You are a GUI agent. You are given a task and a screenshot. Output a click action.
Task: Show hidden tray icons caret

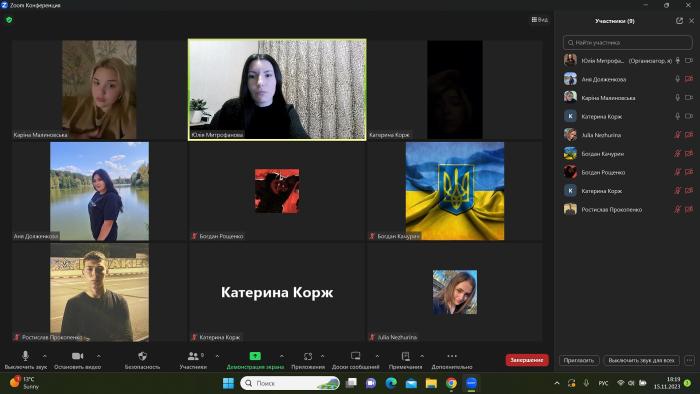(x=557, y=383)
